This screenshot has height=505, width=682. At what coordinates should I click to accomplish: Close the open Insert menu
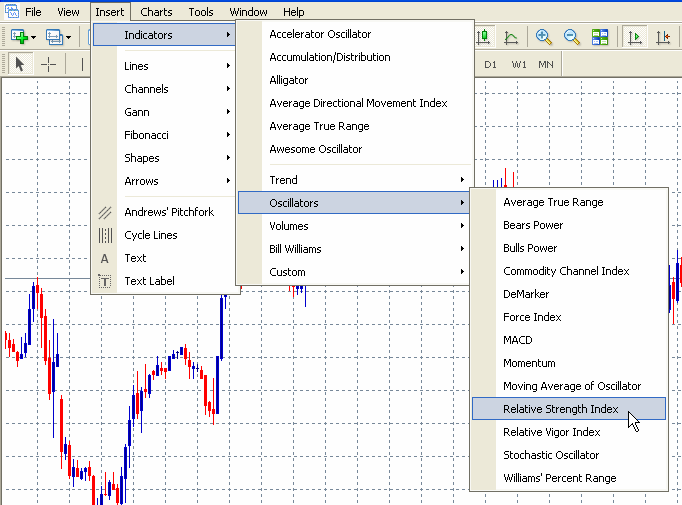[110, 12]
